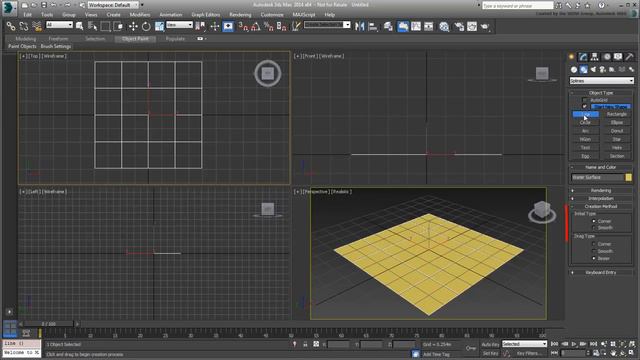The image size is (640, 360).
Task: Click the Top viewport ViewCube
Action: click(268, 73)
